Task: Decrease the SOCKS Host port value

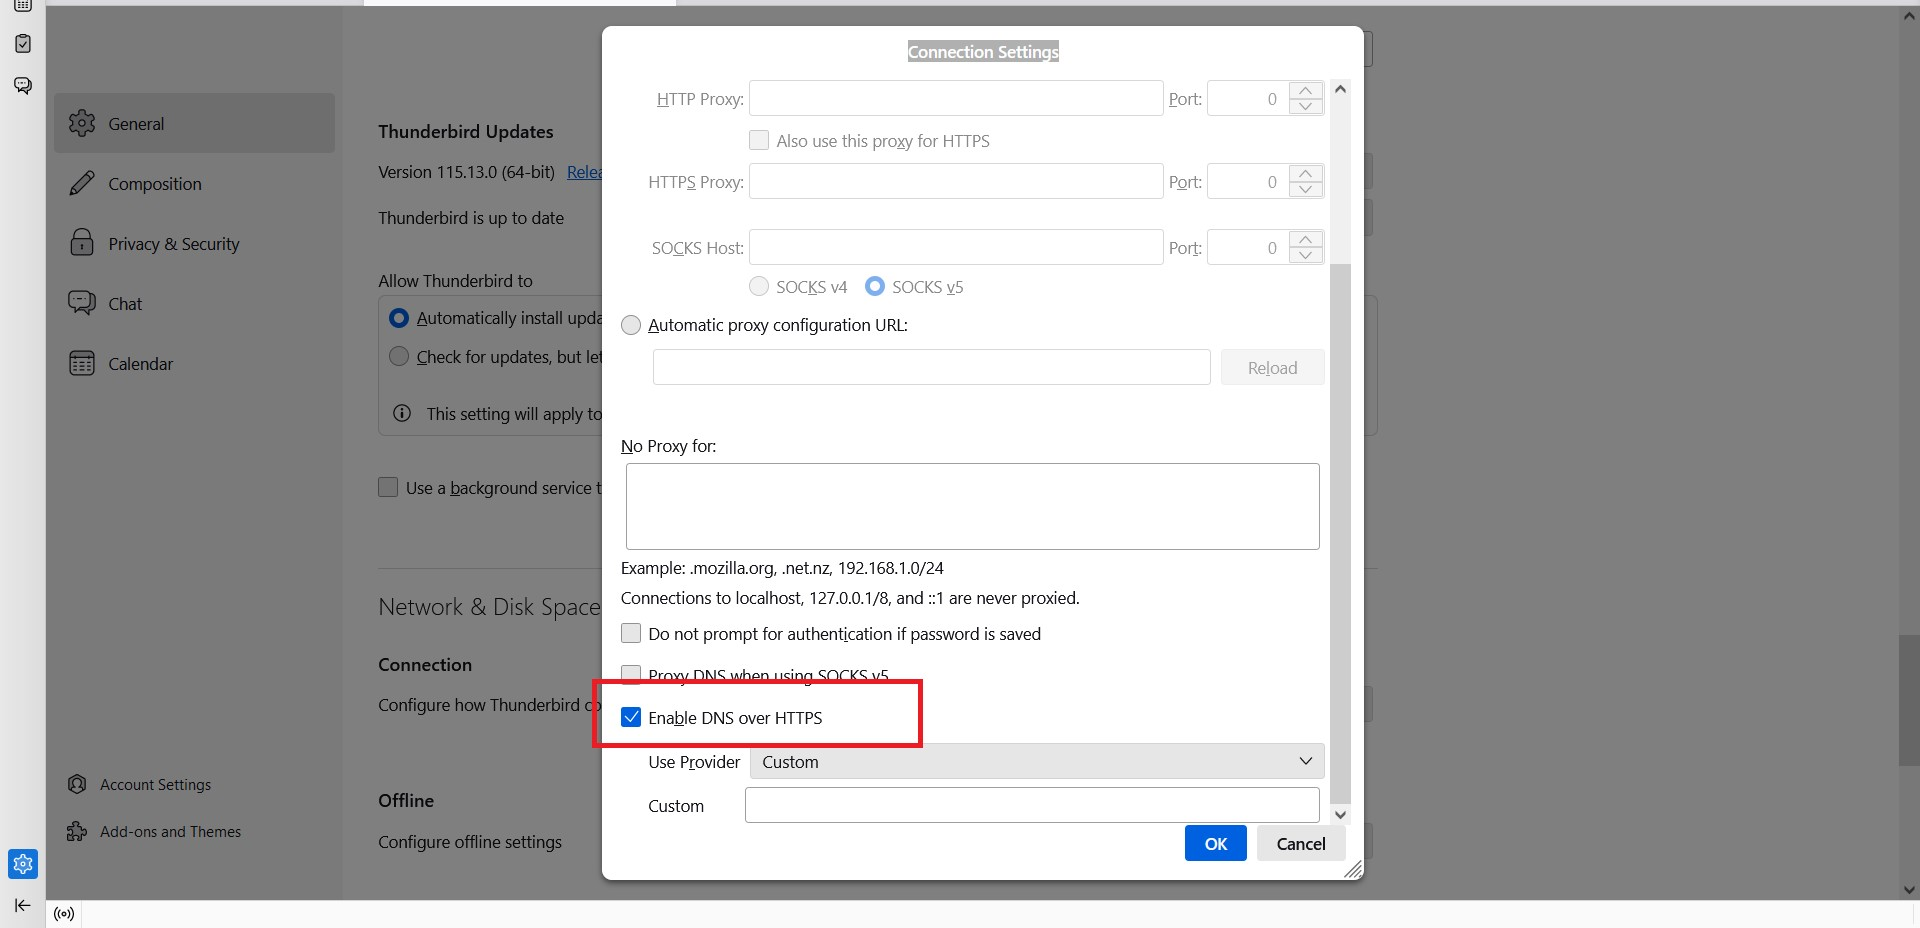Action: 1305,255
